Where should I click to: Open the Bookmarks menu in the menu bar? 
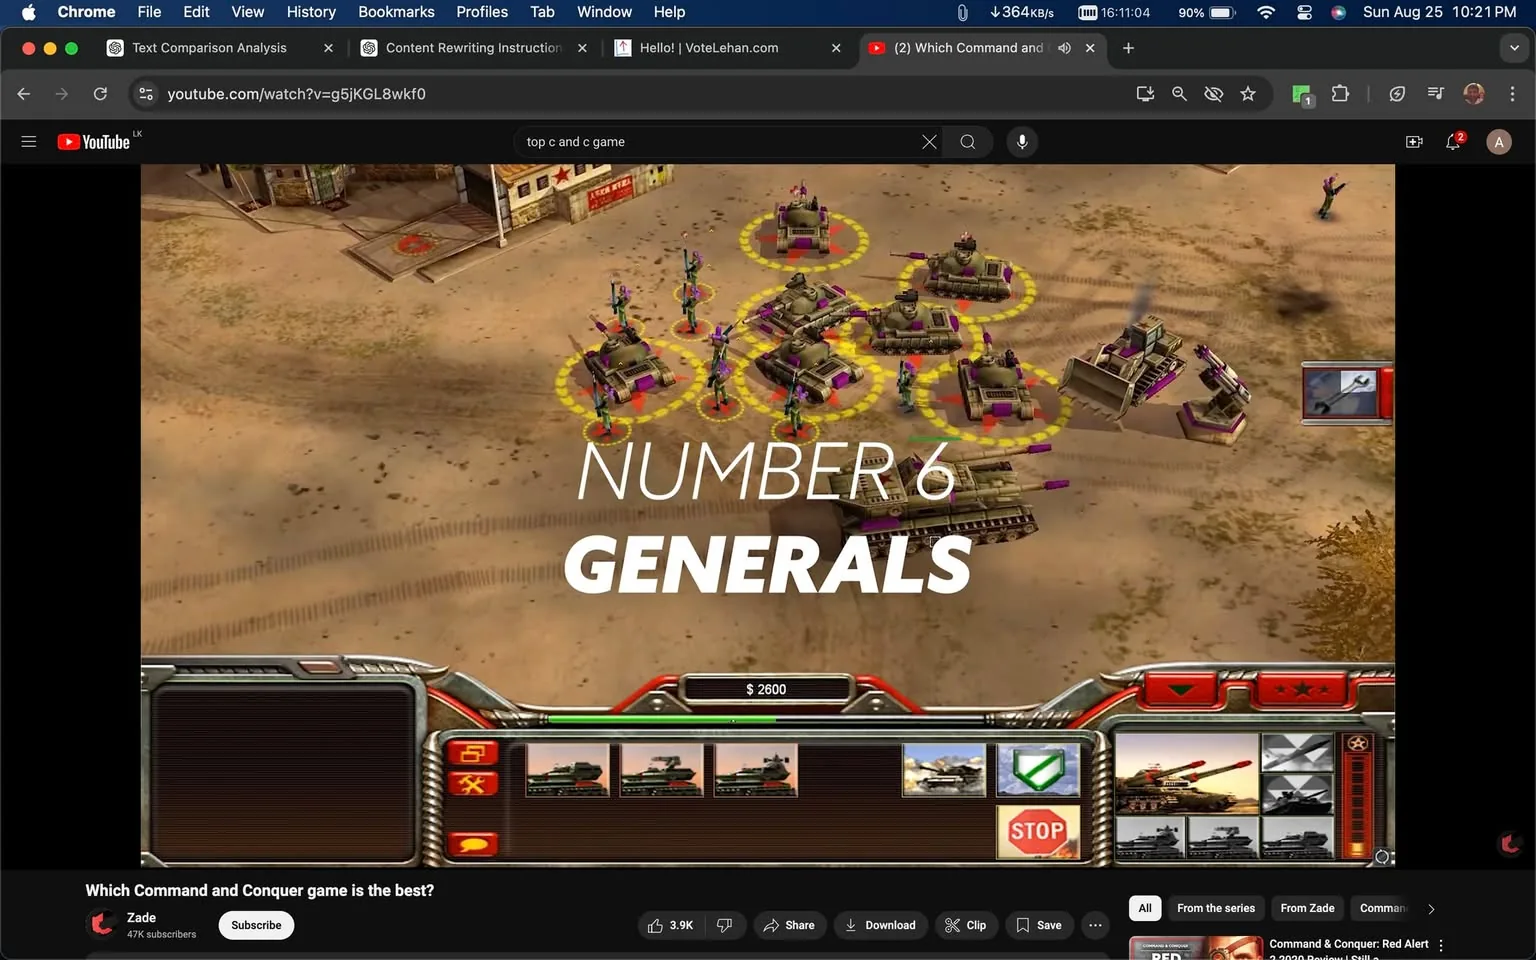coord(396,12)
